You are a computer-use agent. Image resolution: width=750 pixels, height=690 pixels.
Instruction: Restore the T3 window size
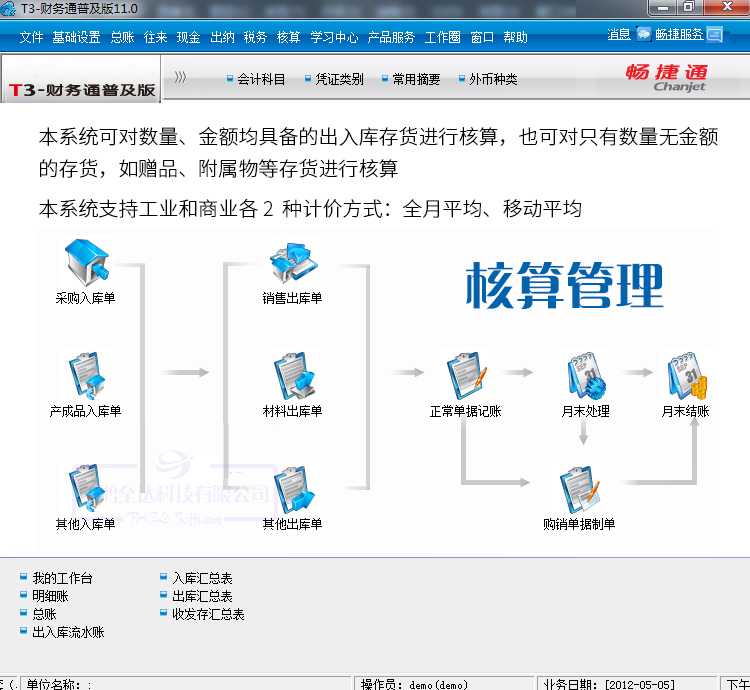[x=689, y=7]
